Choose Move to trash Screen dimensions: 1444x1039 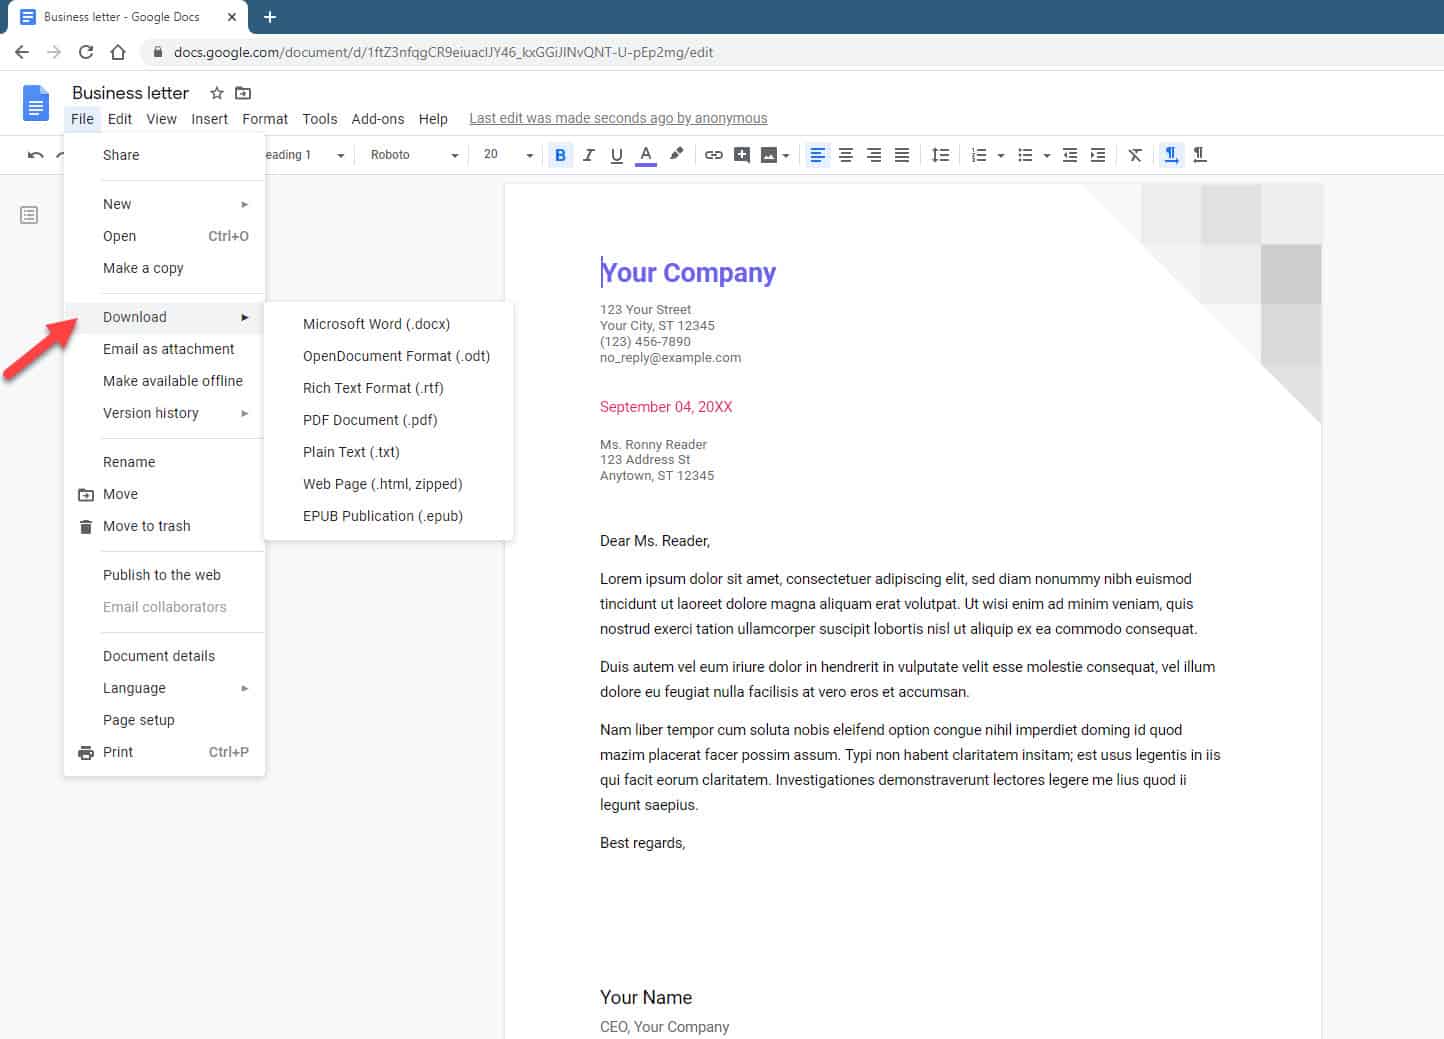(165, 526)
